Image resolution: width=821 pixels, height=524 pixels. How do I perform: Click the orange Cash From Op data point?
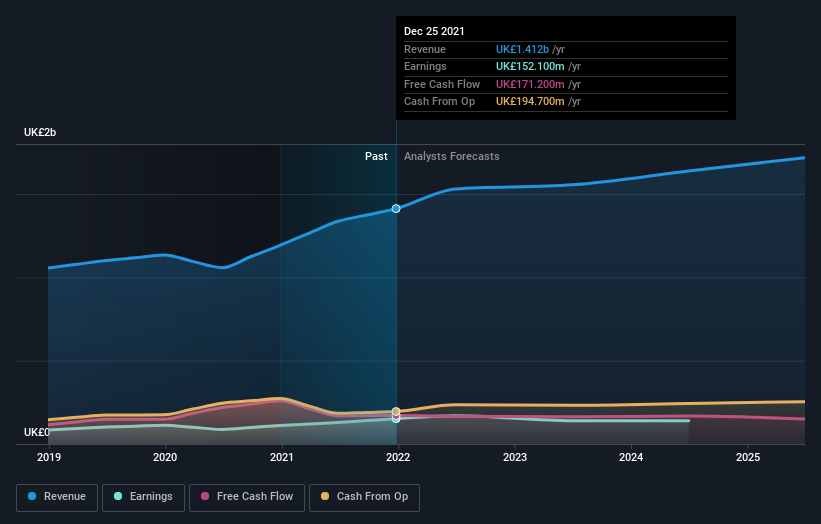tap(396, 411)
